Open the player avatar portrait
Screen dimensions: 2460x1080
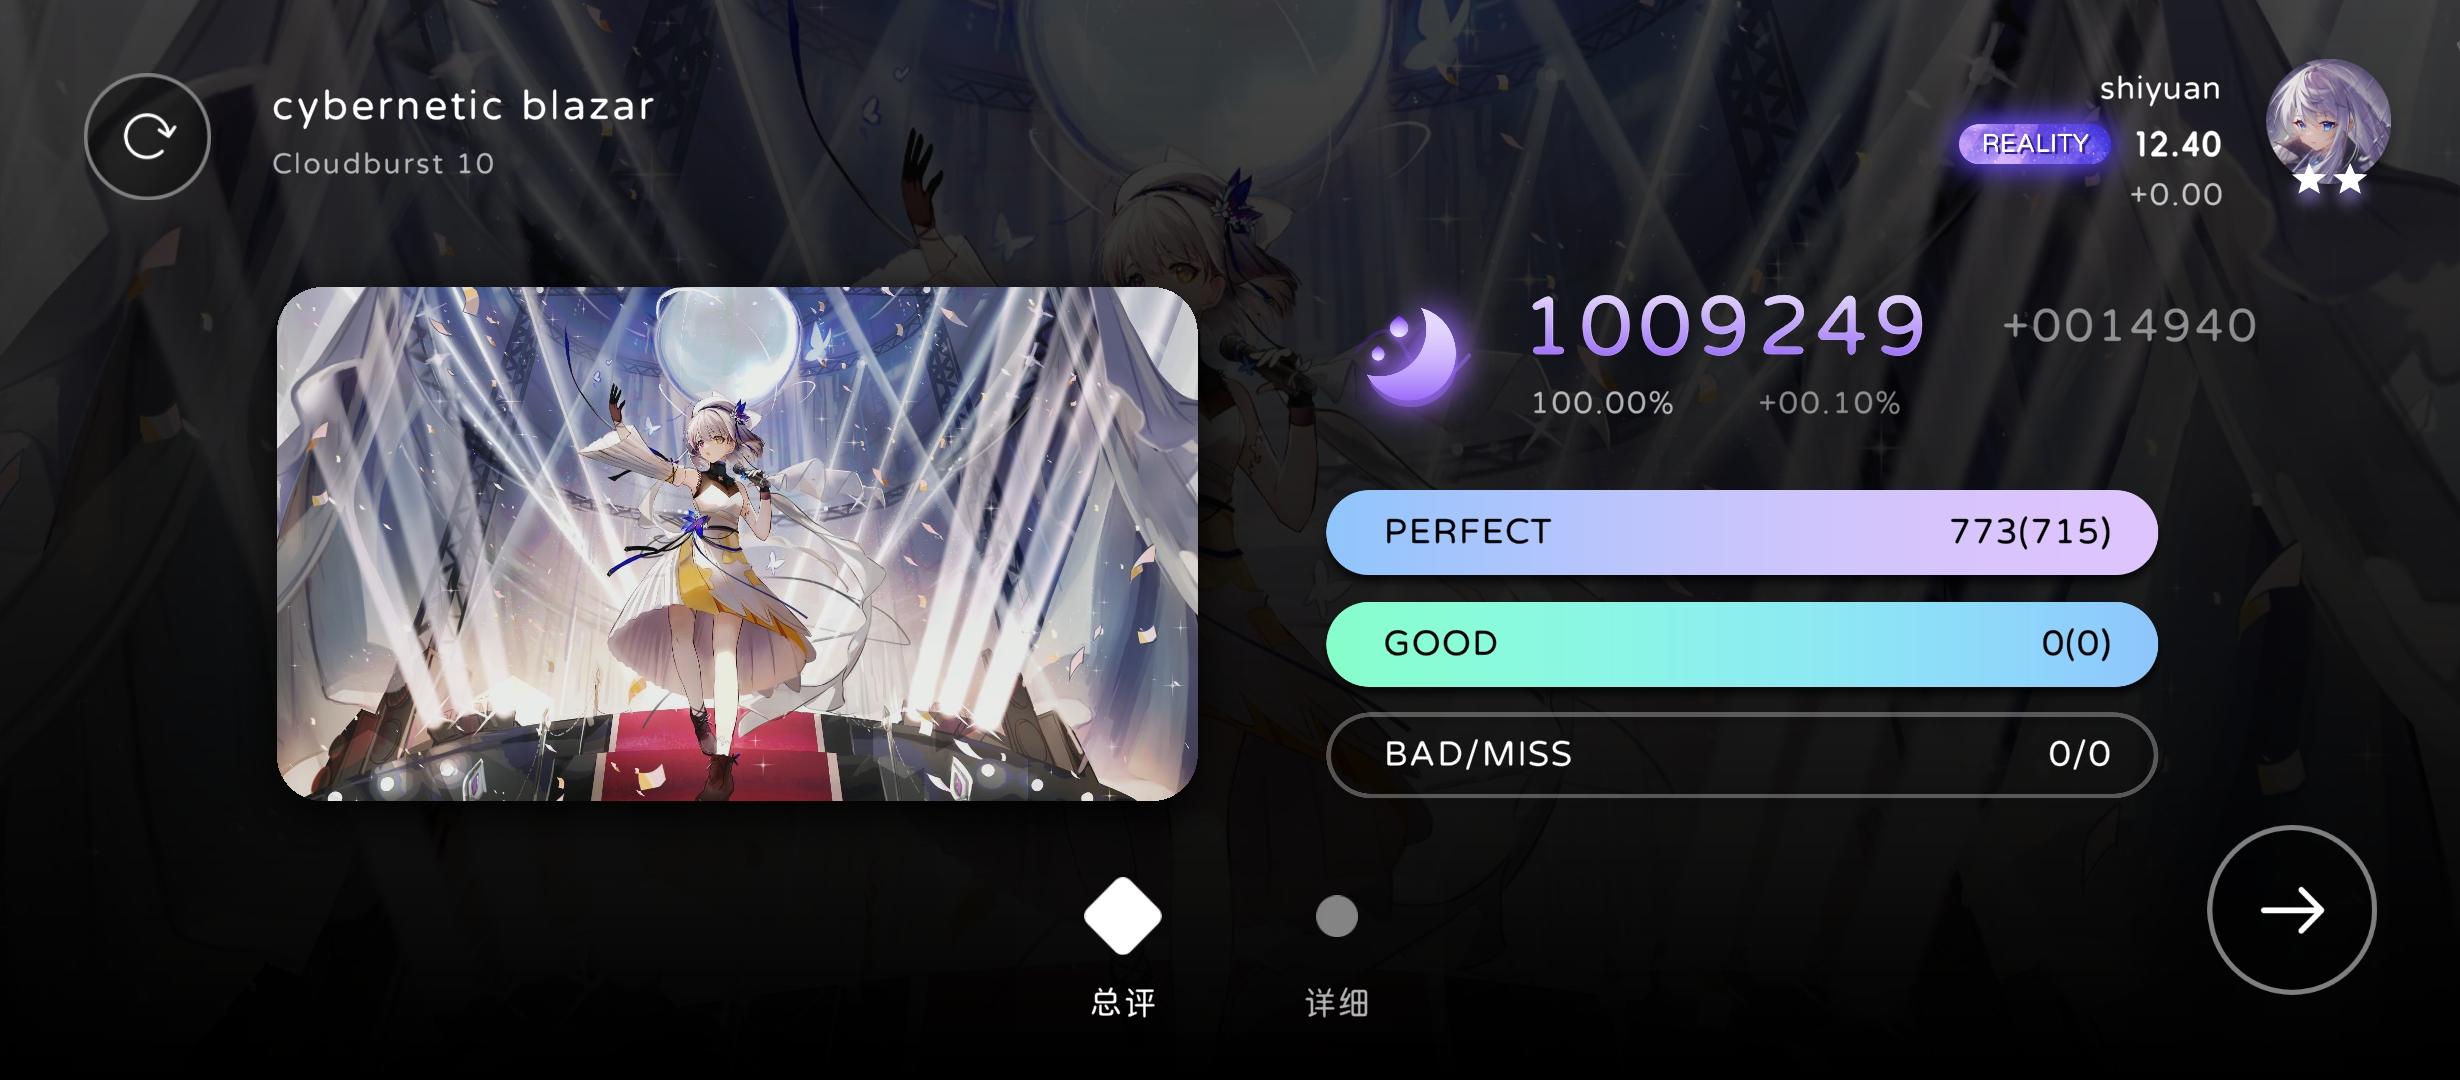pyautogui.click(x=2328, y=122)
